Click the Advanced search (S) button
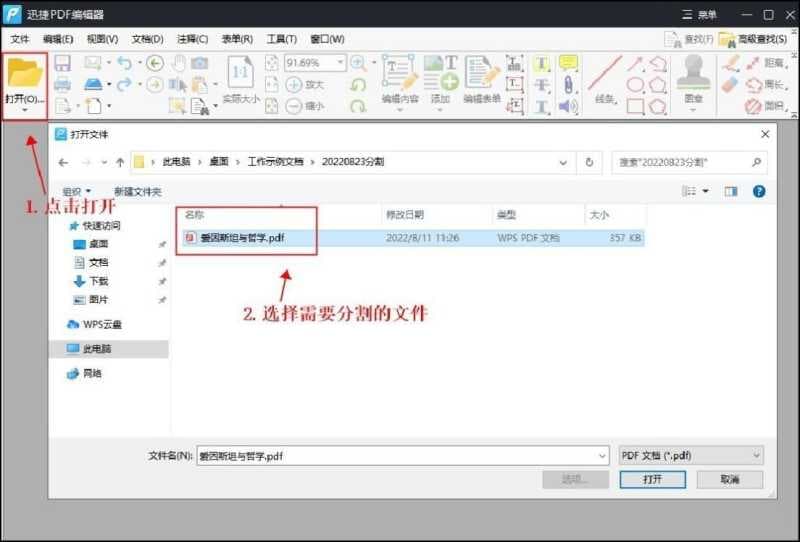Viewport: 800px width, 542px height. [x=753, y=39]
